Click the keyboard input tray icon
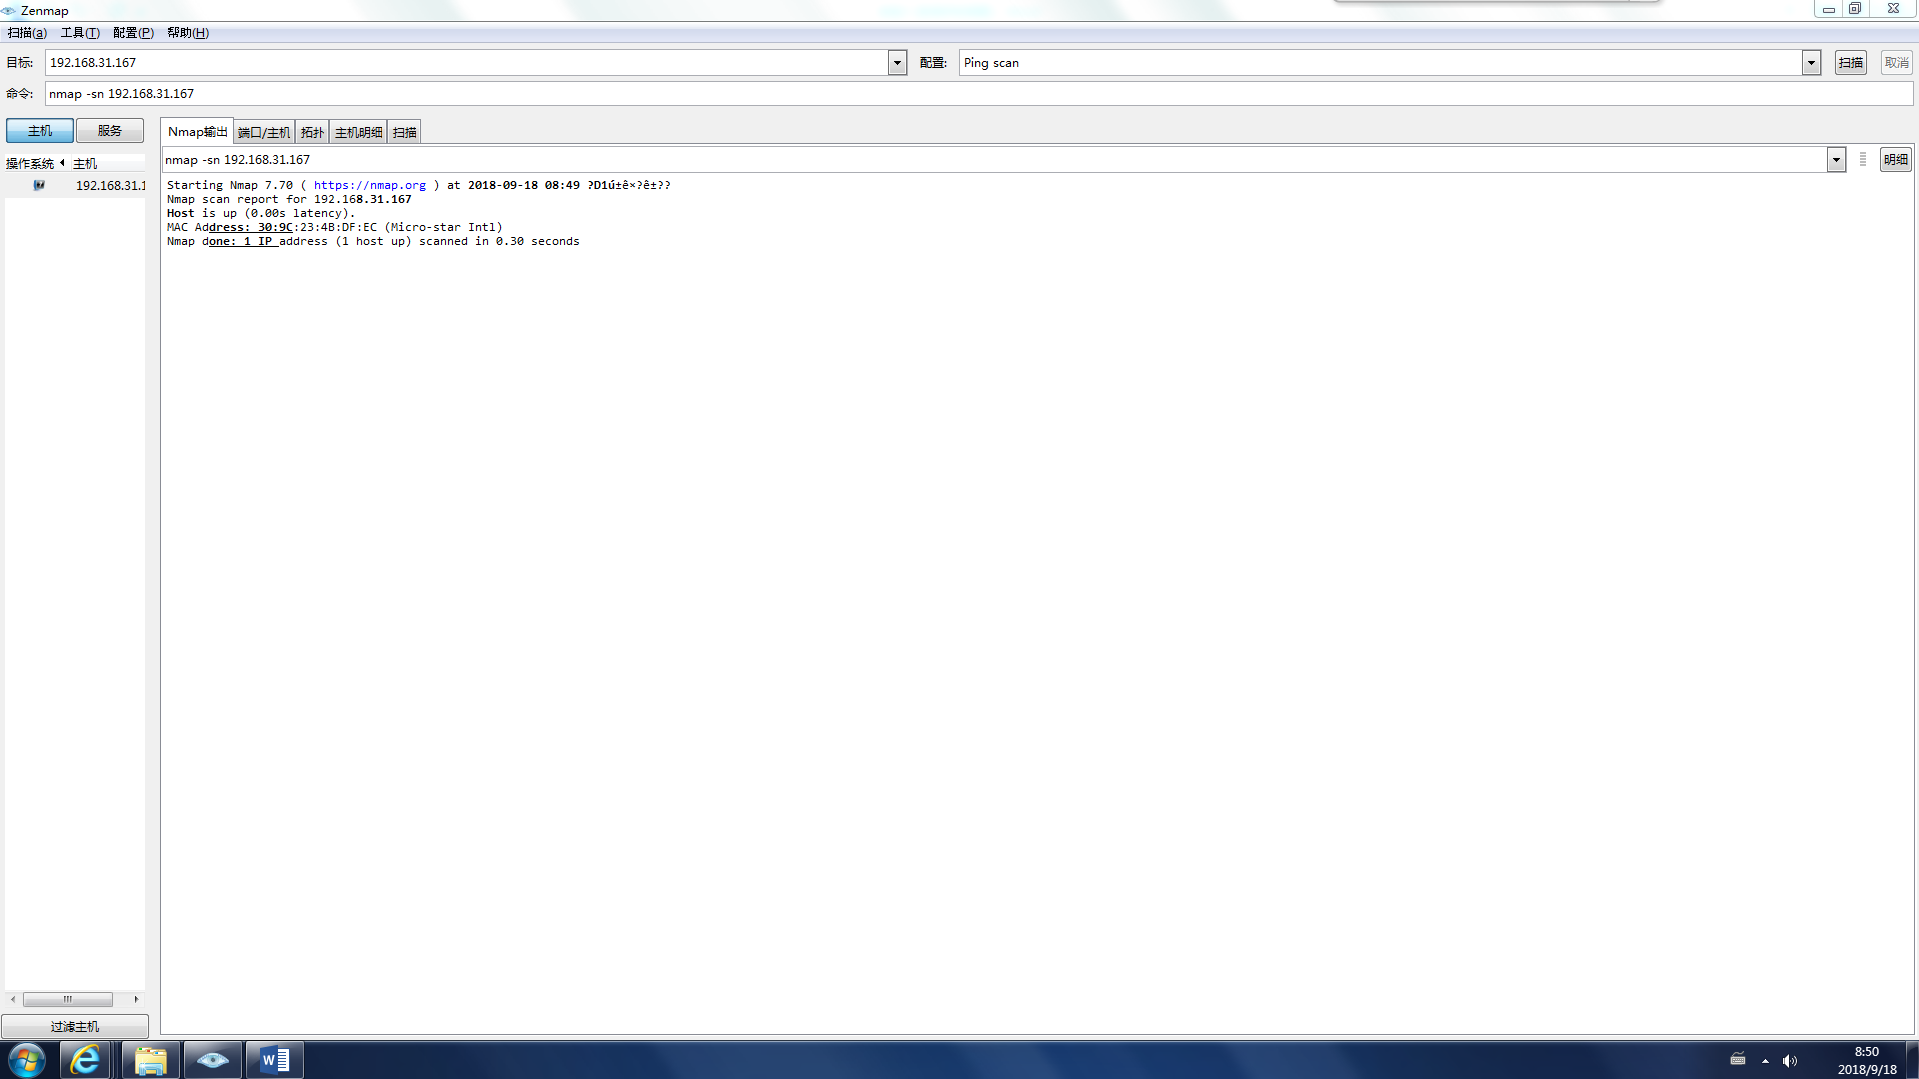The width and height of the screenshot is (1919, 1079). (x=1738, y=1060)
